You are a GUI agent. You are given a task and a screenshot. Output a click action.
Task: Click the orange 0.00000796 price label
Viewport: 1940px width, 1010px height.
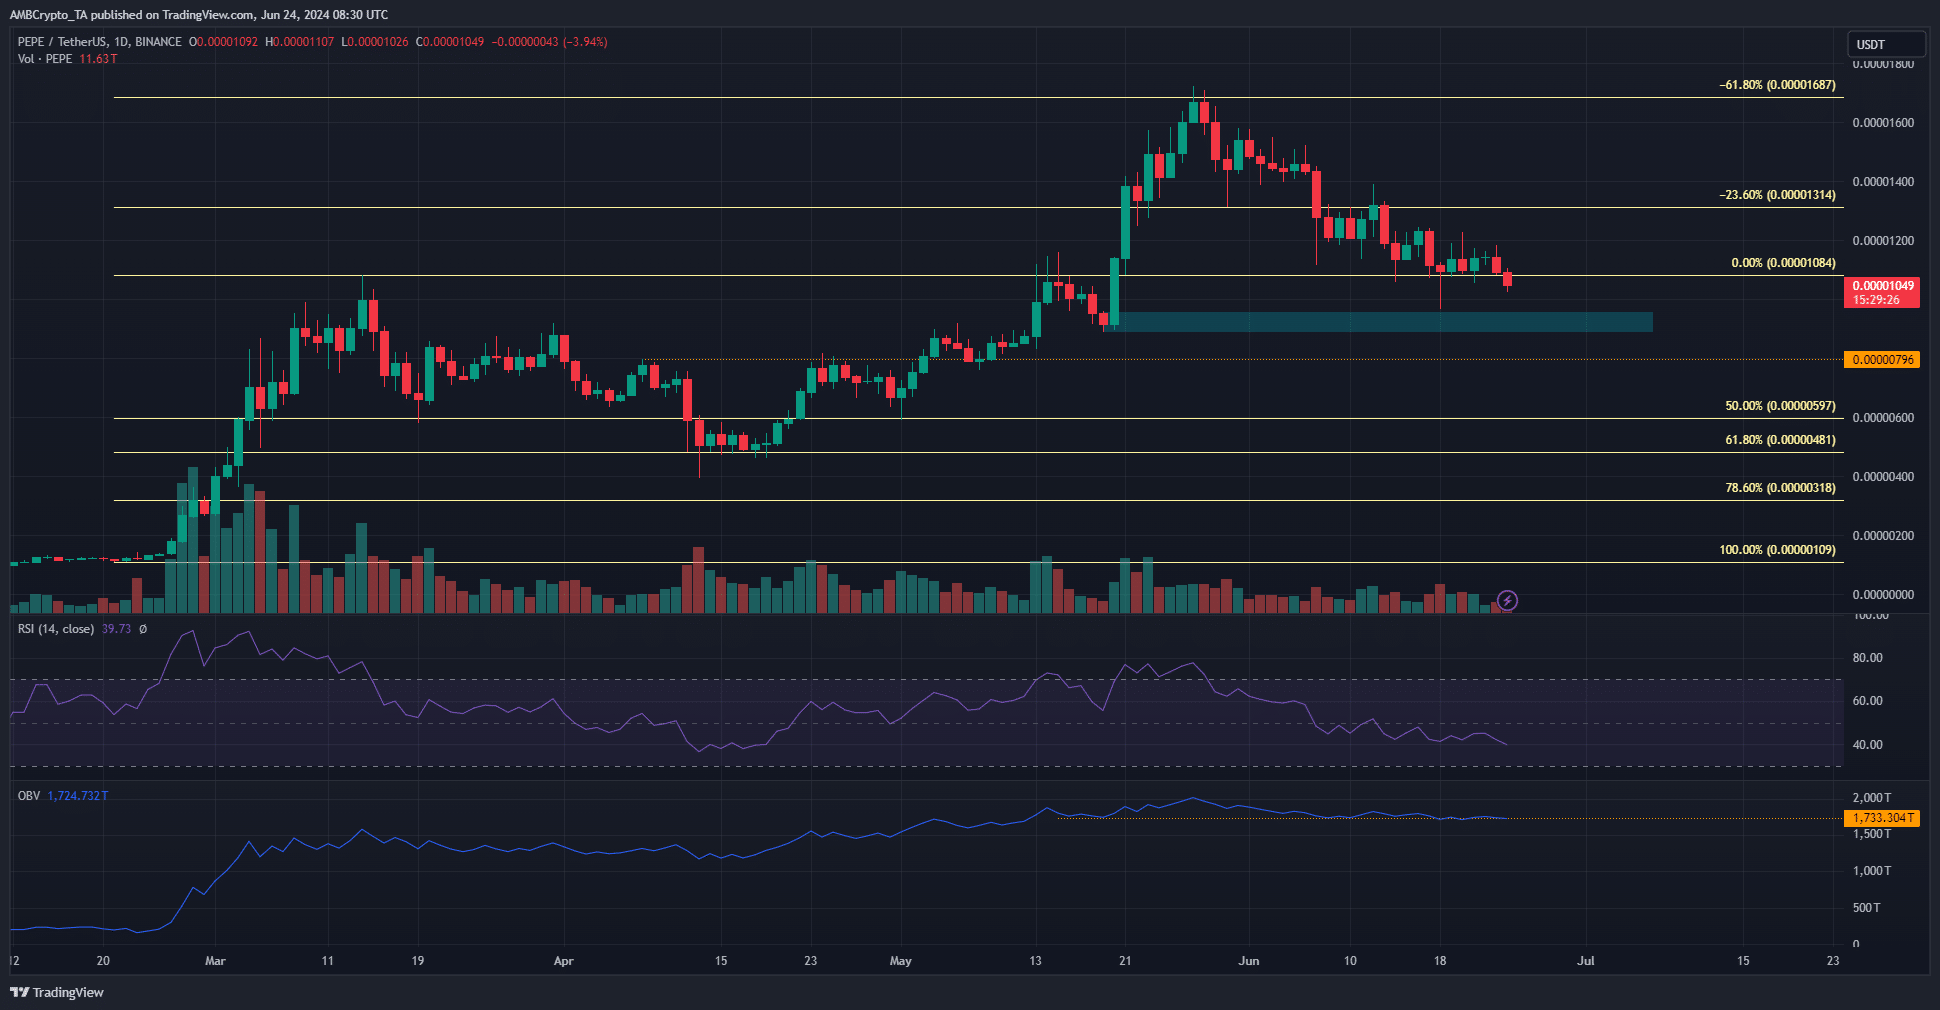[1882, 360]
